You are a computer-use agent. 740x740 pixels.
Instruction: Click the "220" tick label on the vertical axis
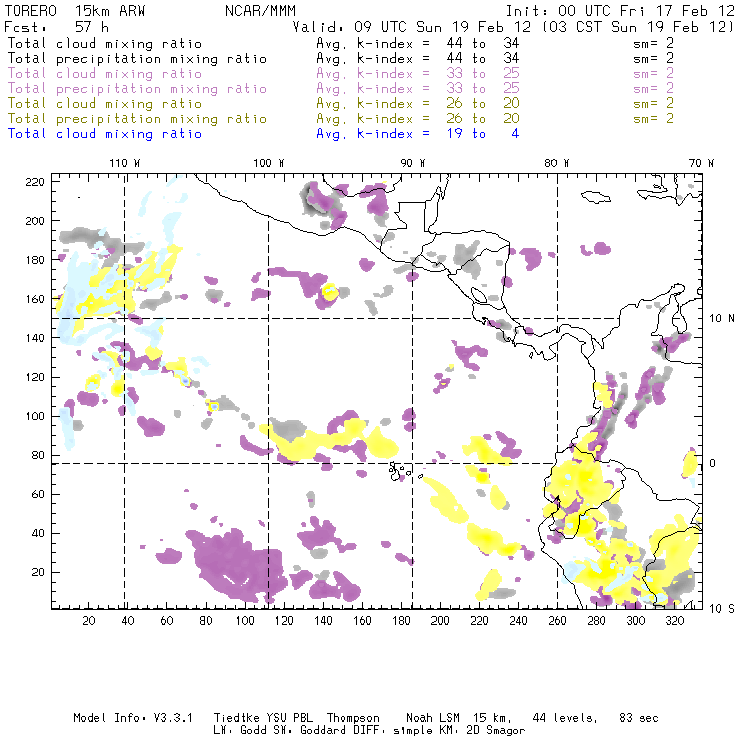pyautogui.click(x=35, y=182)
